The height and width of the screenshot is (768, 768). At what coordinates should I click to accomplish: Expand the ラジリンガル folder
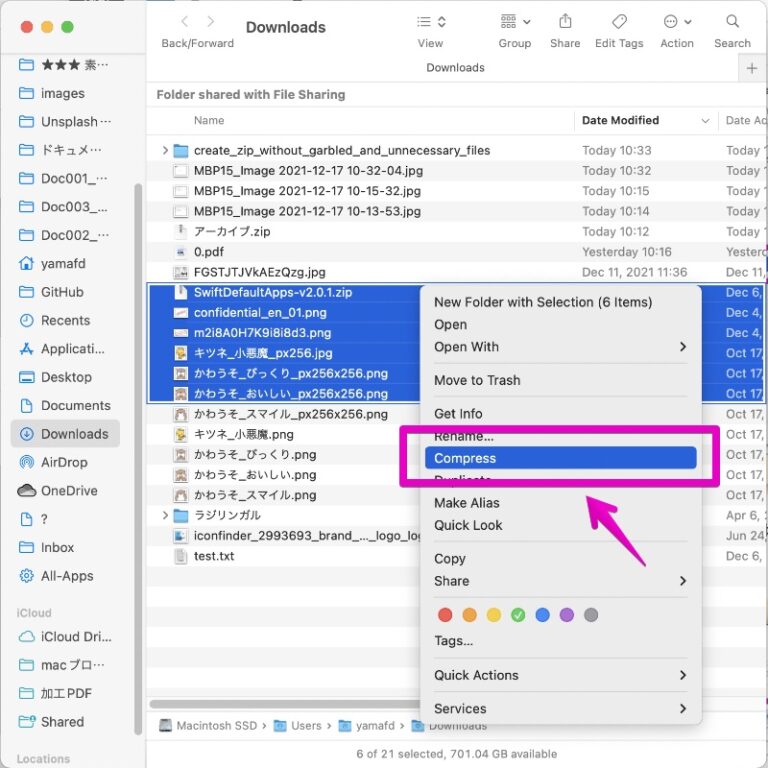tap(165, 515)
